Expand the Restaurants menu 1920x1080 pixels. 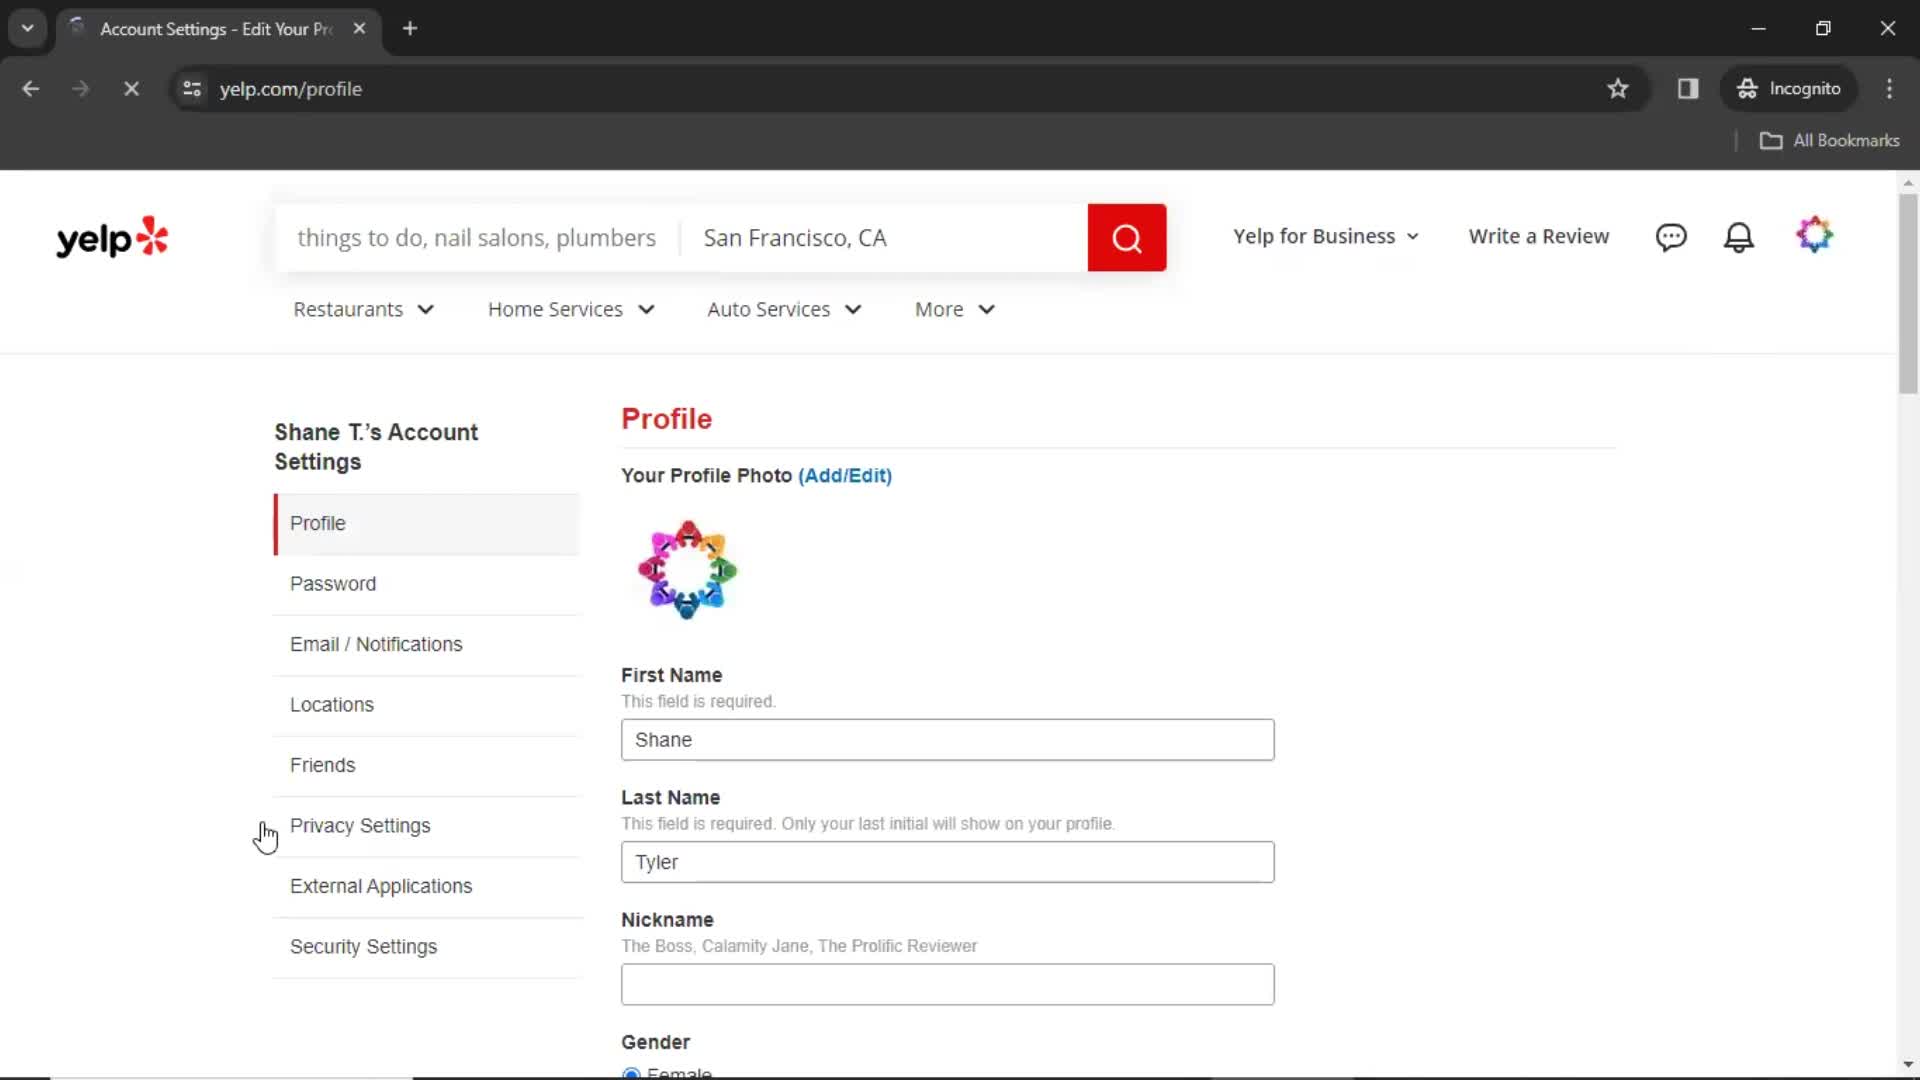pyautogui.click(x=363, y=310)
